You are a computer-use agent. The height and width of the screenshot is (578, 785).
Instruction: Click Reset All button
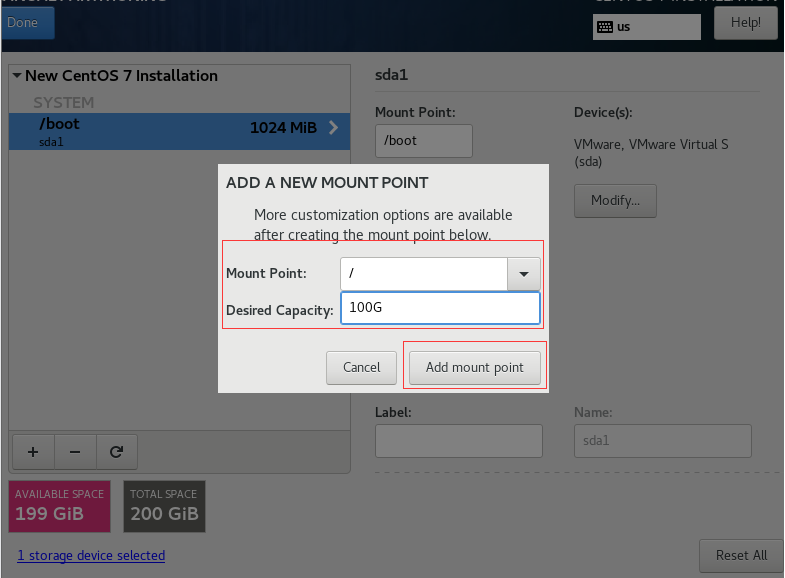click(741, 555)
